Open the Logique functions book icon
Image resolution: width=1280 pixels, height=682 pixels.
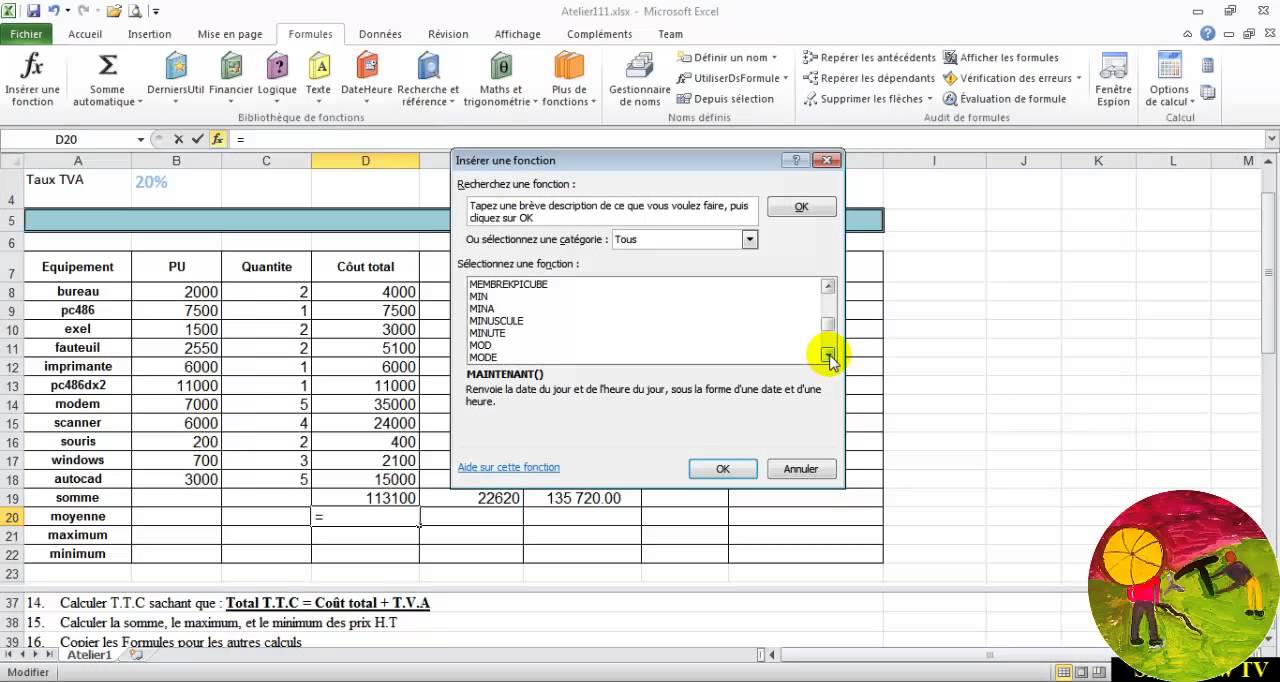277,80
